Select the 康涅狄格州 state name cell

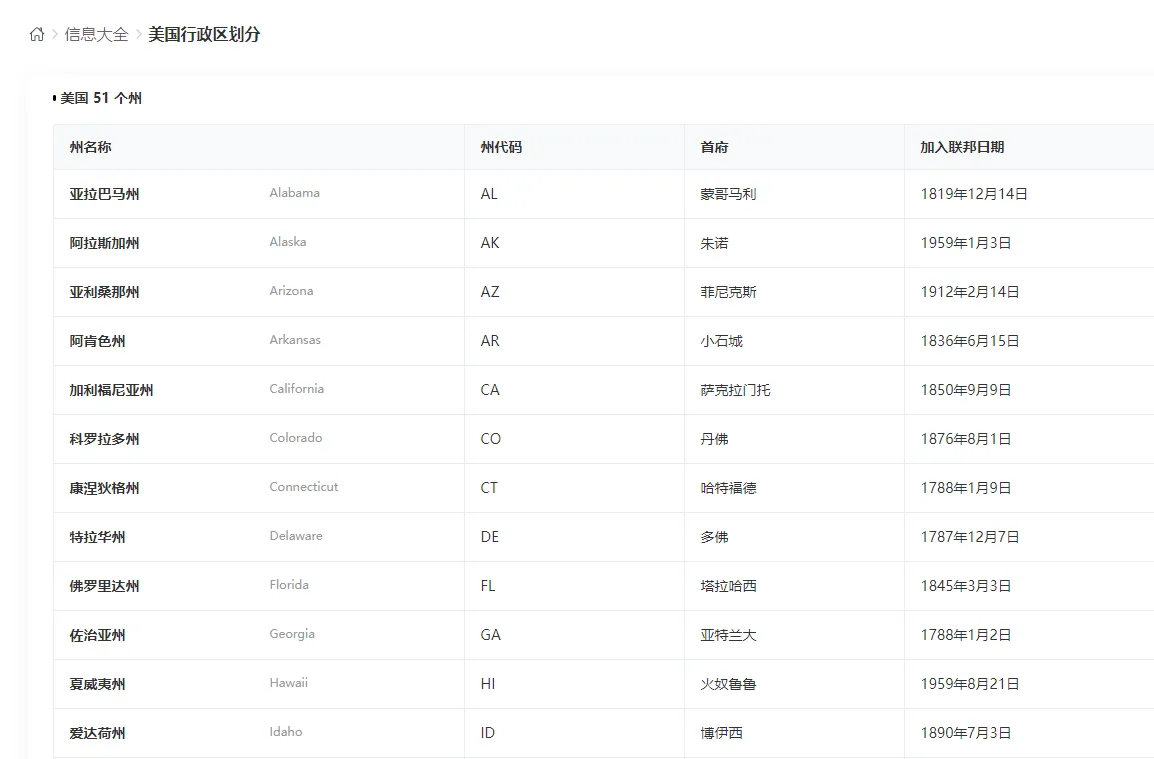point(105,488)
